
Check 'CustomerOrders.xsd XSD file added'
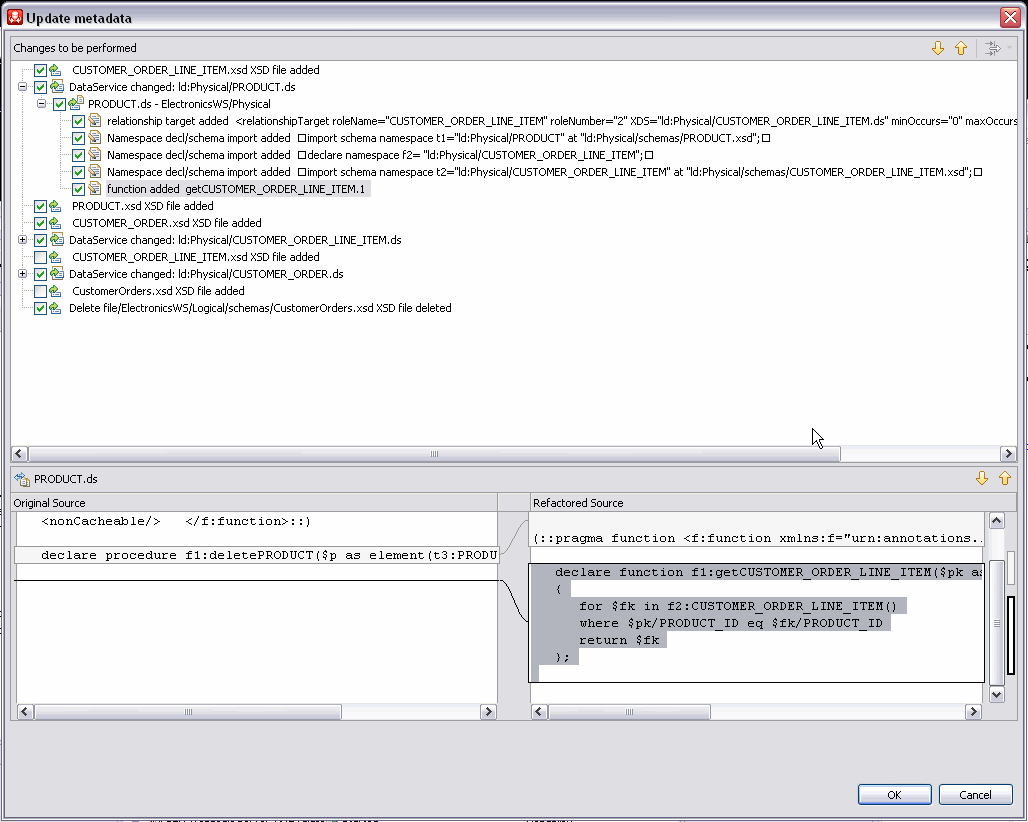click(40, 292)
